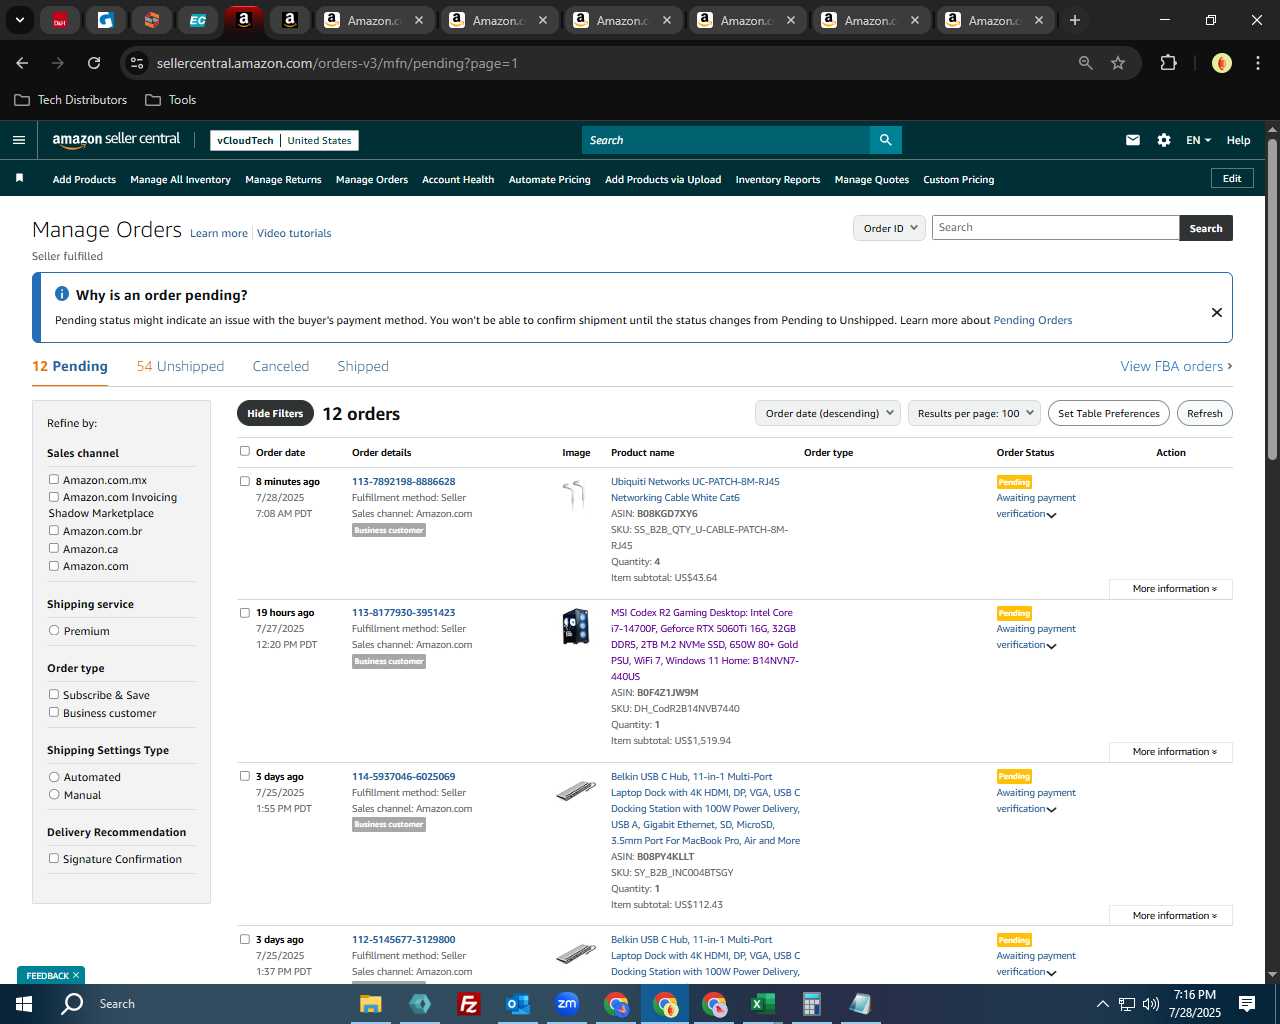Open the browser extensions puzzle icon
Screen dimensions: 1280x1024
pyautogui.click(x=1168, y=63)
